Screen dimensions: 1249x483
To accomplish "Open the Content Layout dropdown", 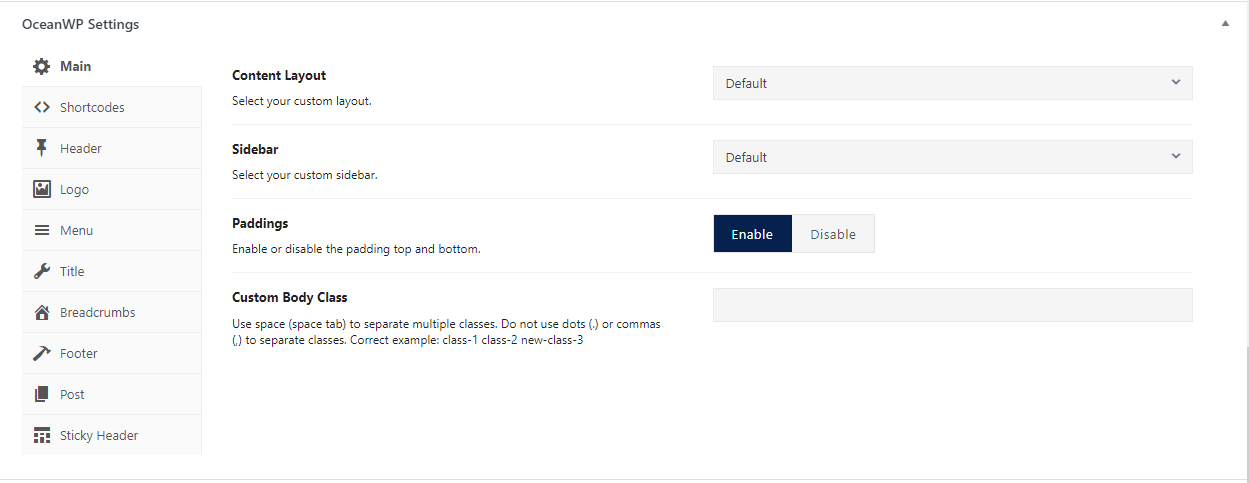I will (952, 83).
